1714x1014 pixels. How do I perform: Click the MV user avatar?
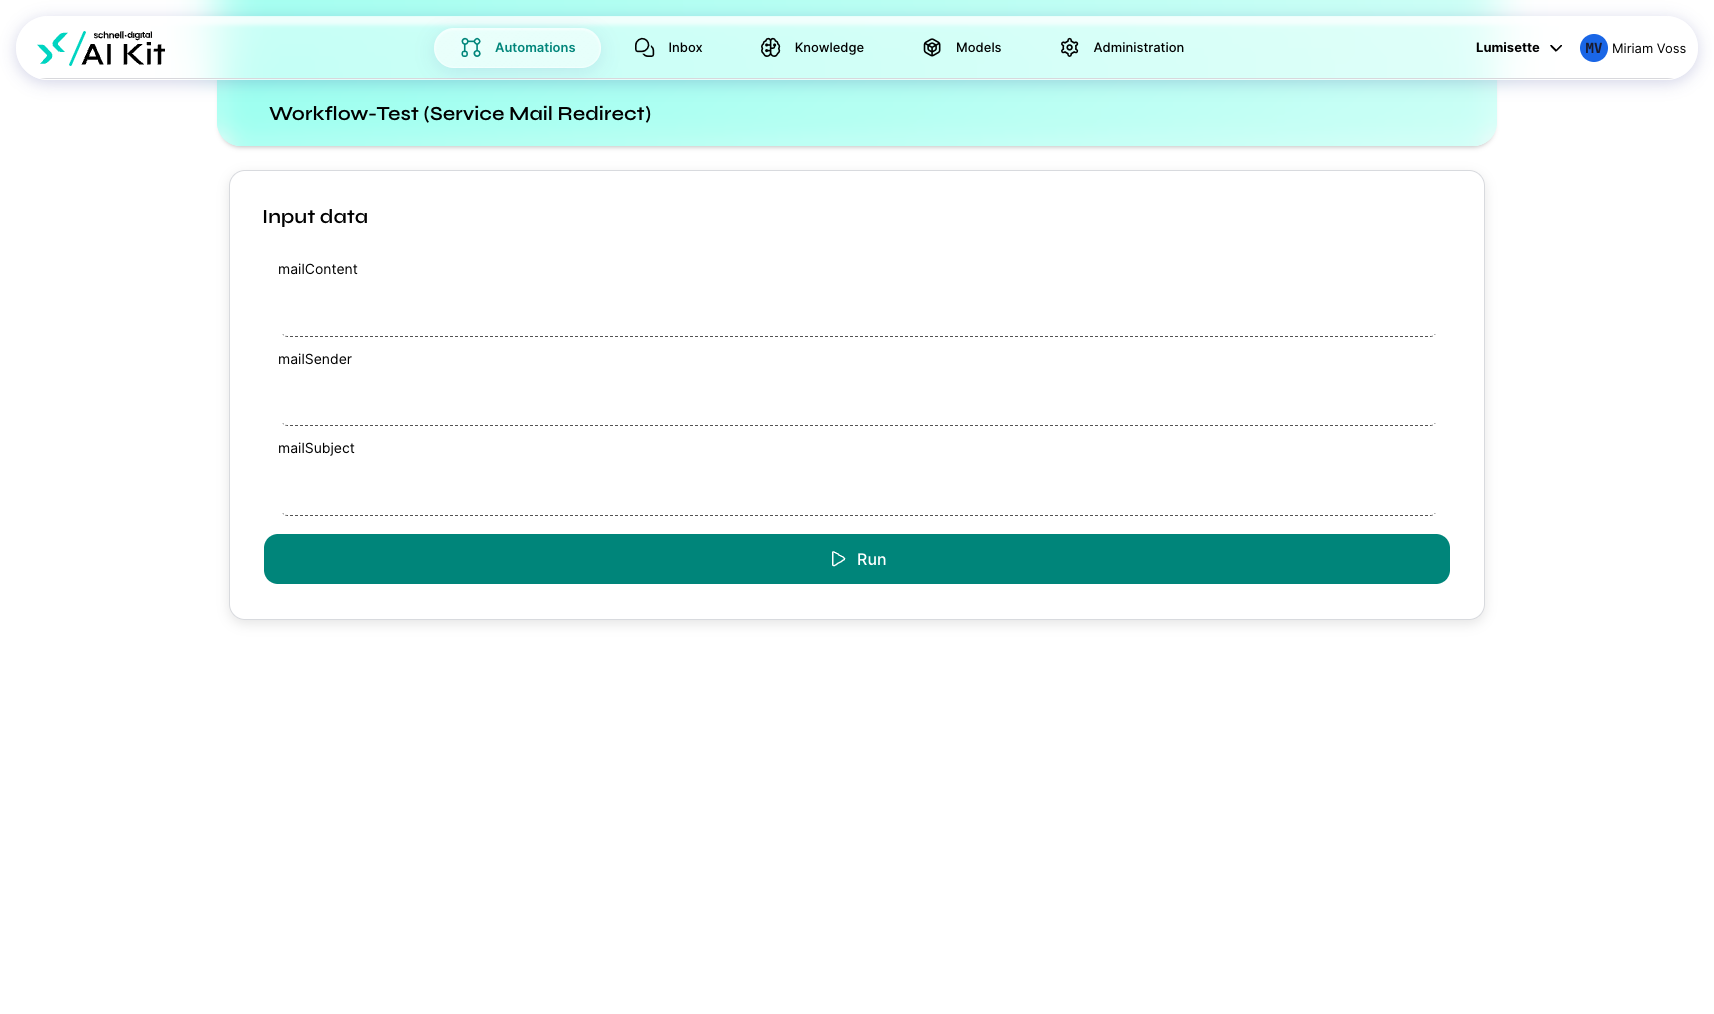1593,48
